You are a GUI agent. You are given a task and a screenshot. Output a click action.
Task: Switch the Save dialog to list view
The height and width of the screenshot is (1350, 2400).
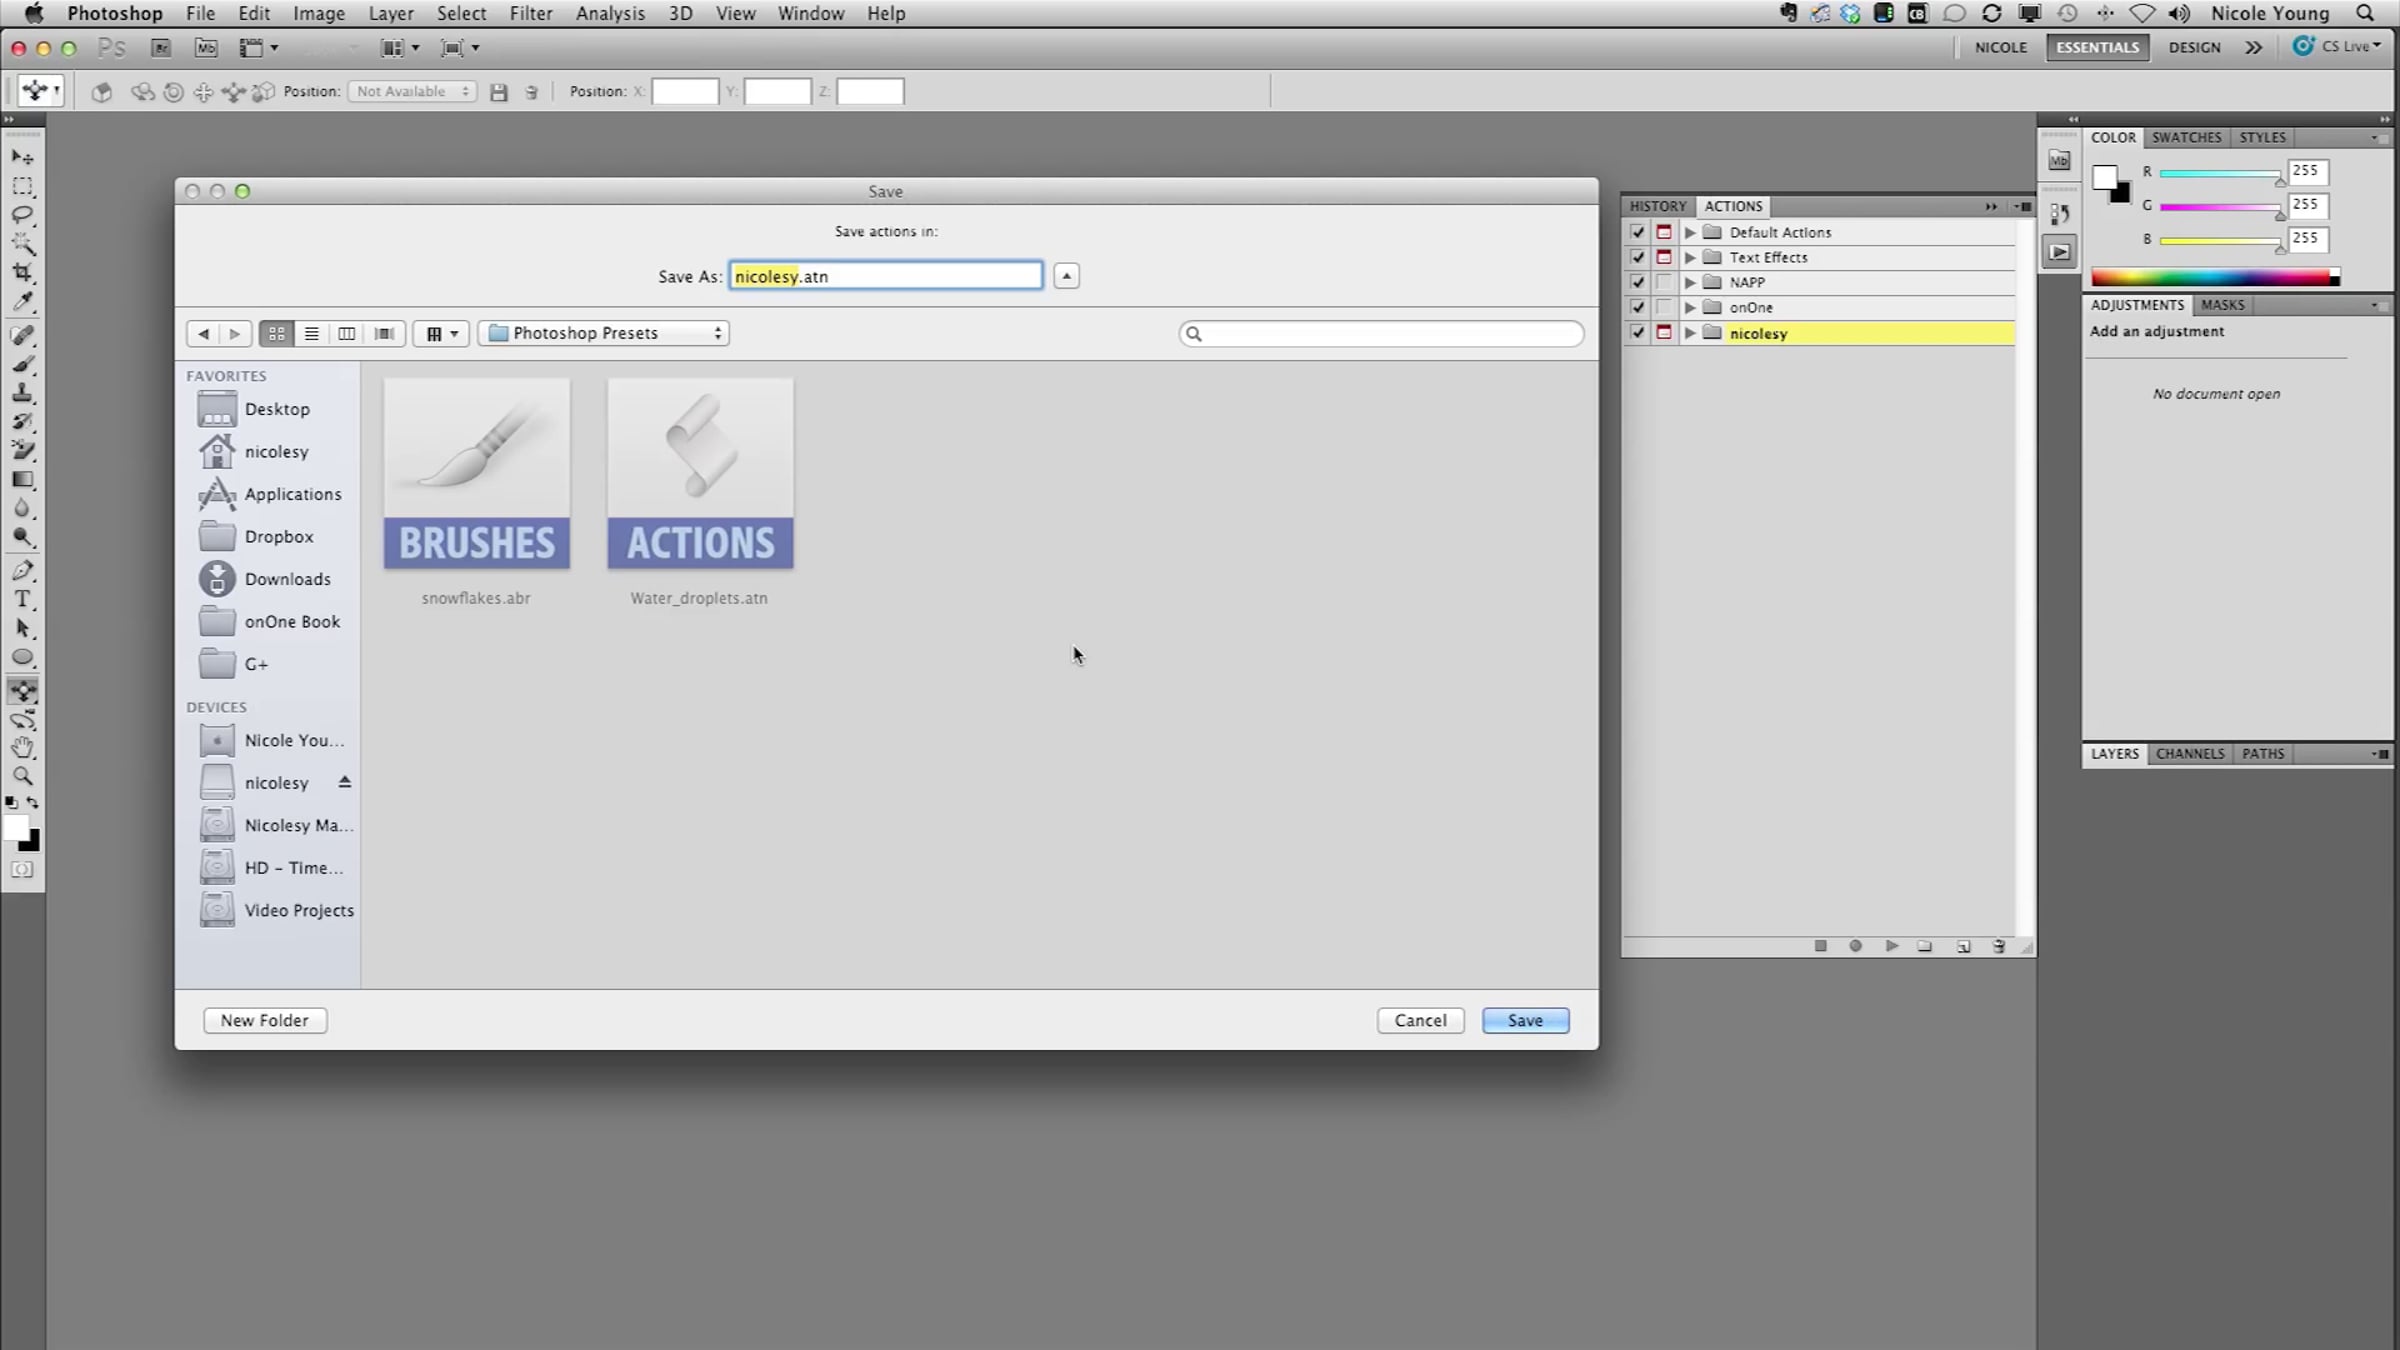click(x=312, y=333)
